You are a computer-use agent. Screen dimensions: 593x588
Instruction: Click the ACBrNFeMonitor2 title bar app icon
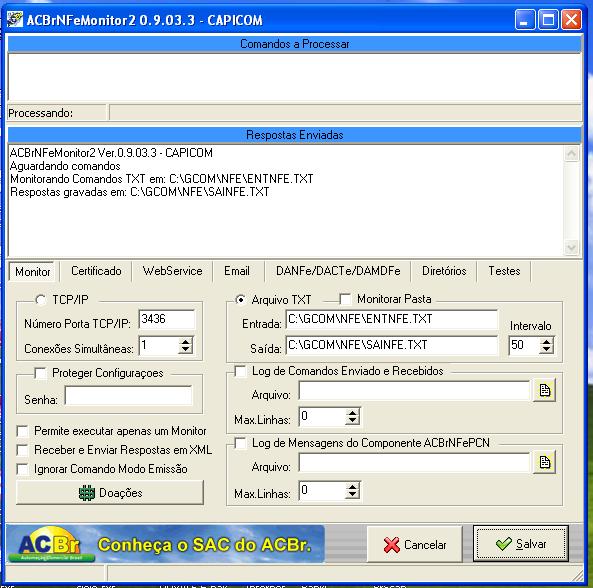[14, 19]
